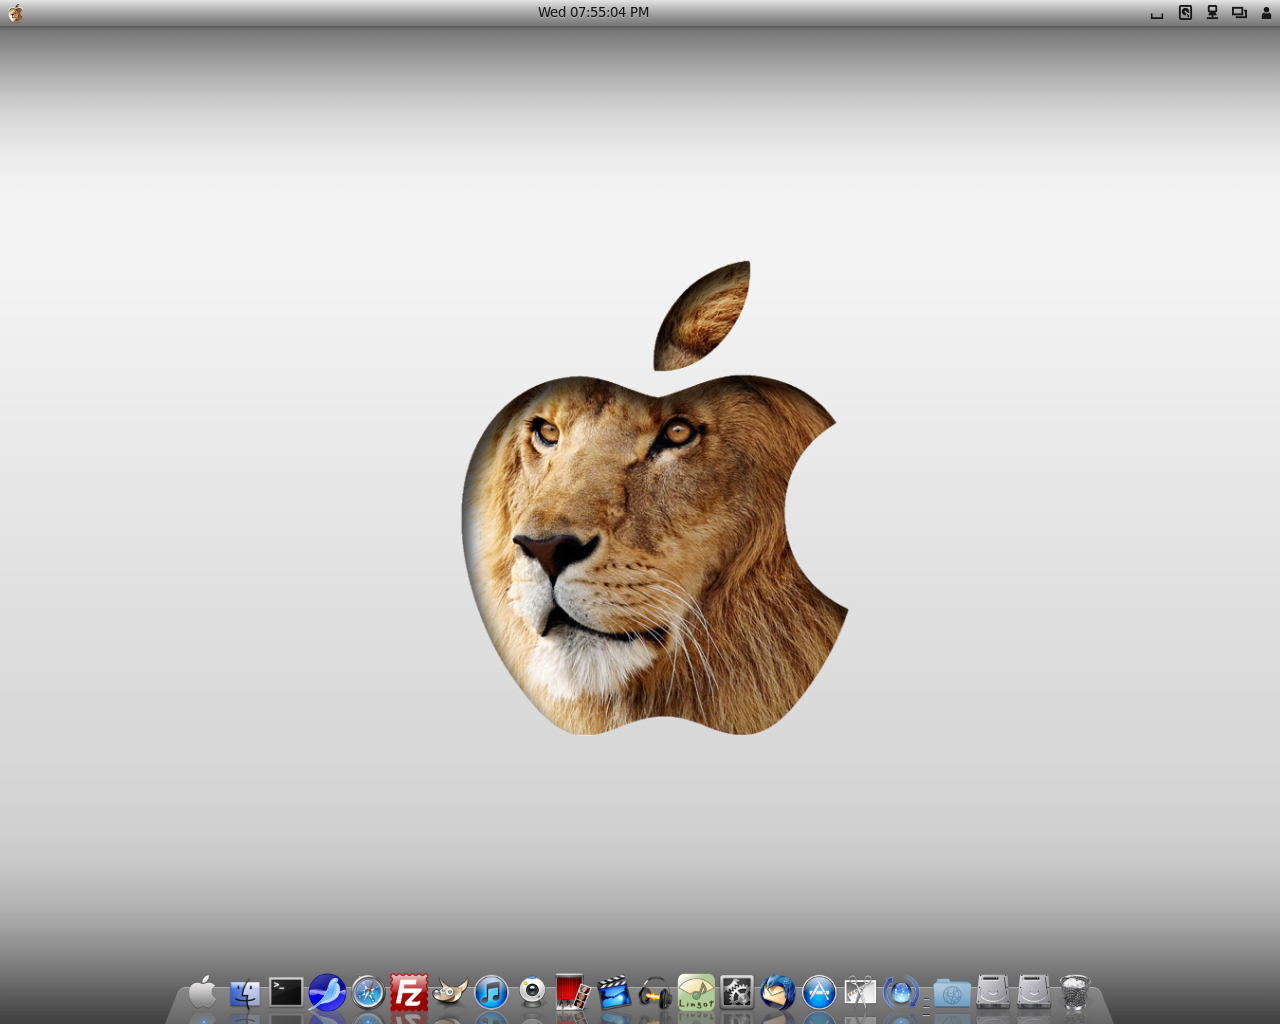
Task: Launch the Terminal from the dock
Action: [286, 992]
